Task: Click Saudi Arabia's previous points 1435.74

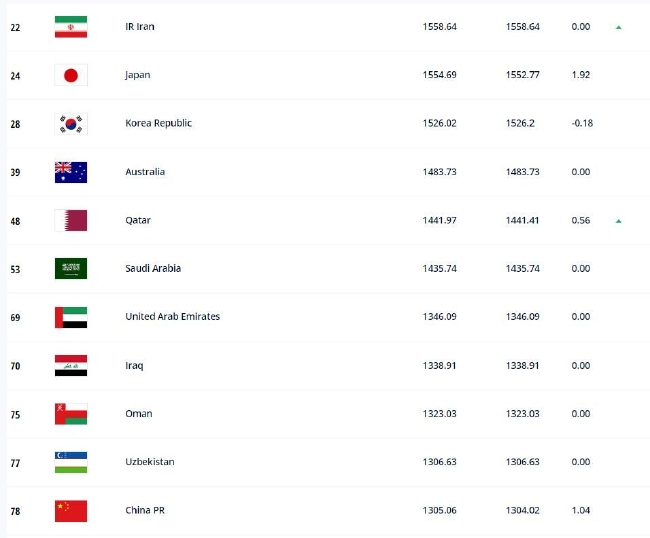Action: coord(522,268)
